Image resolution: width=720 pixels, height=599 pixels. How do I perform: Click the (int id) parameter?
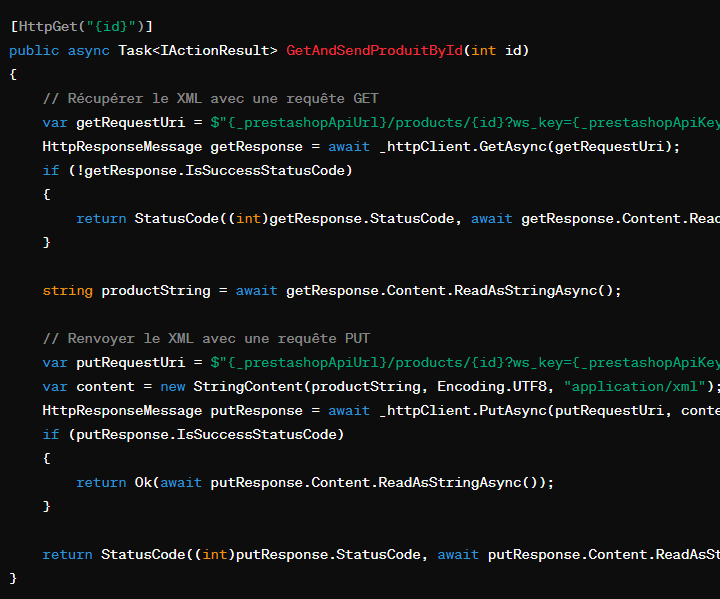pos(496,51)
